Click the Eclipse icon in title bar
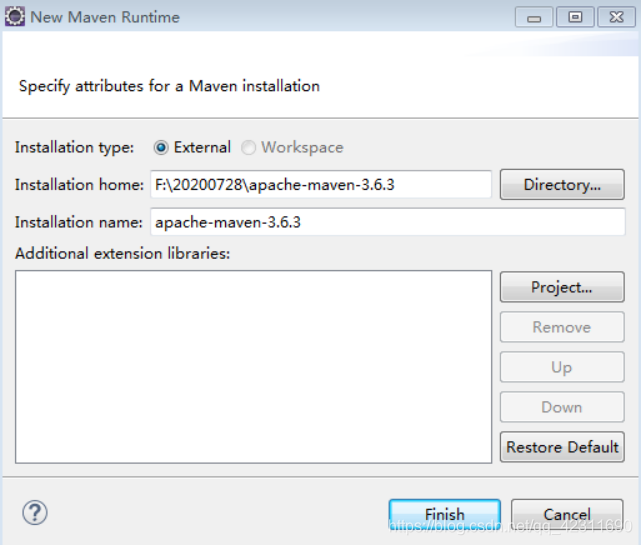Screen dimensions: 642x545 (x=15, y=17)
